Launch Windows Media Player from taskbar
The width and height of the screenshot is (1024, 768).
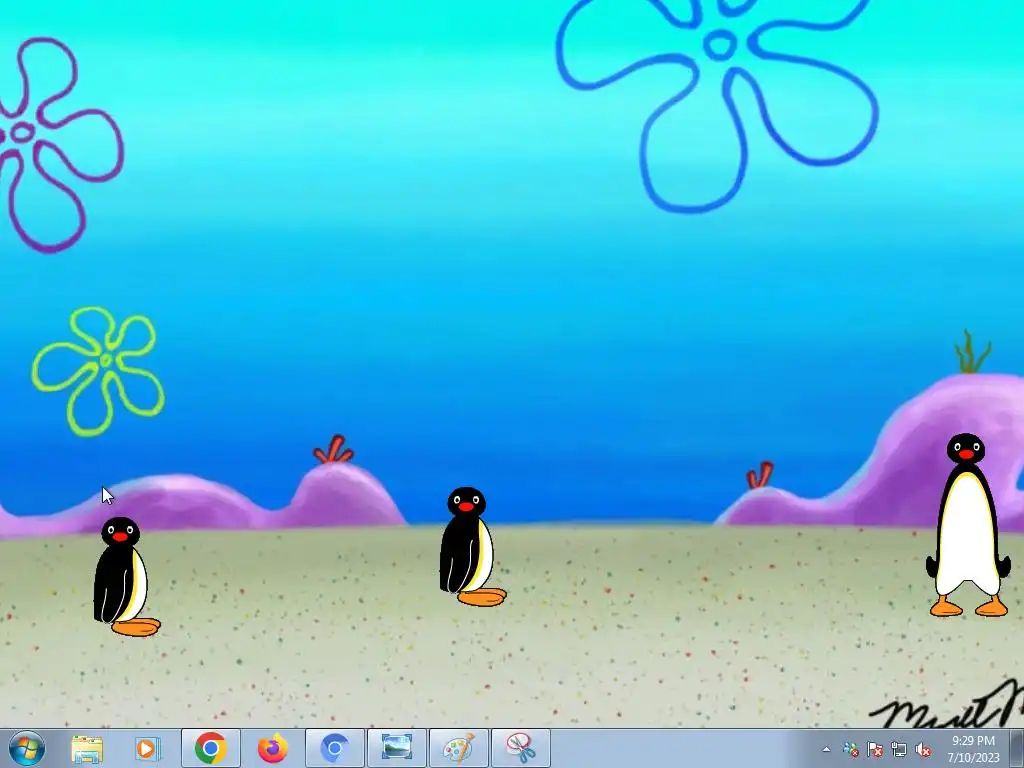pyautogui.click(x=148, y=748)
